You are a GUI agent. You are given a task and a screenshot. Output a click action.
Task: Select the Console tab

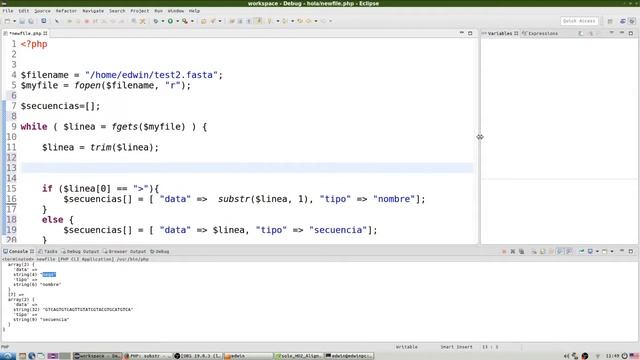point(18,251)
